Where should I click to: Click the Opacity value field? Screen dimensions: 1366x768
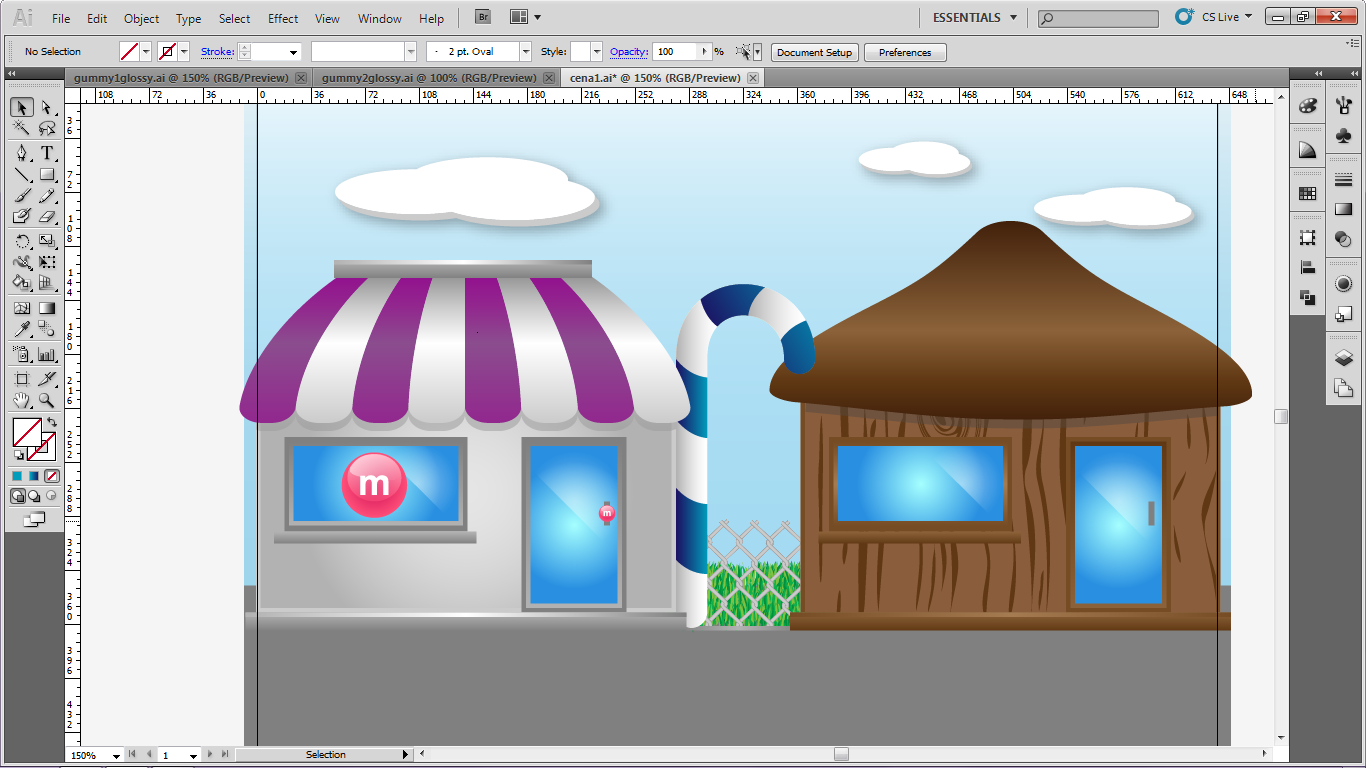[675, 52]
